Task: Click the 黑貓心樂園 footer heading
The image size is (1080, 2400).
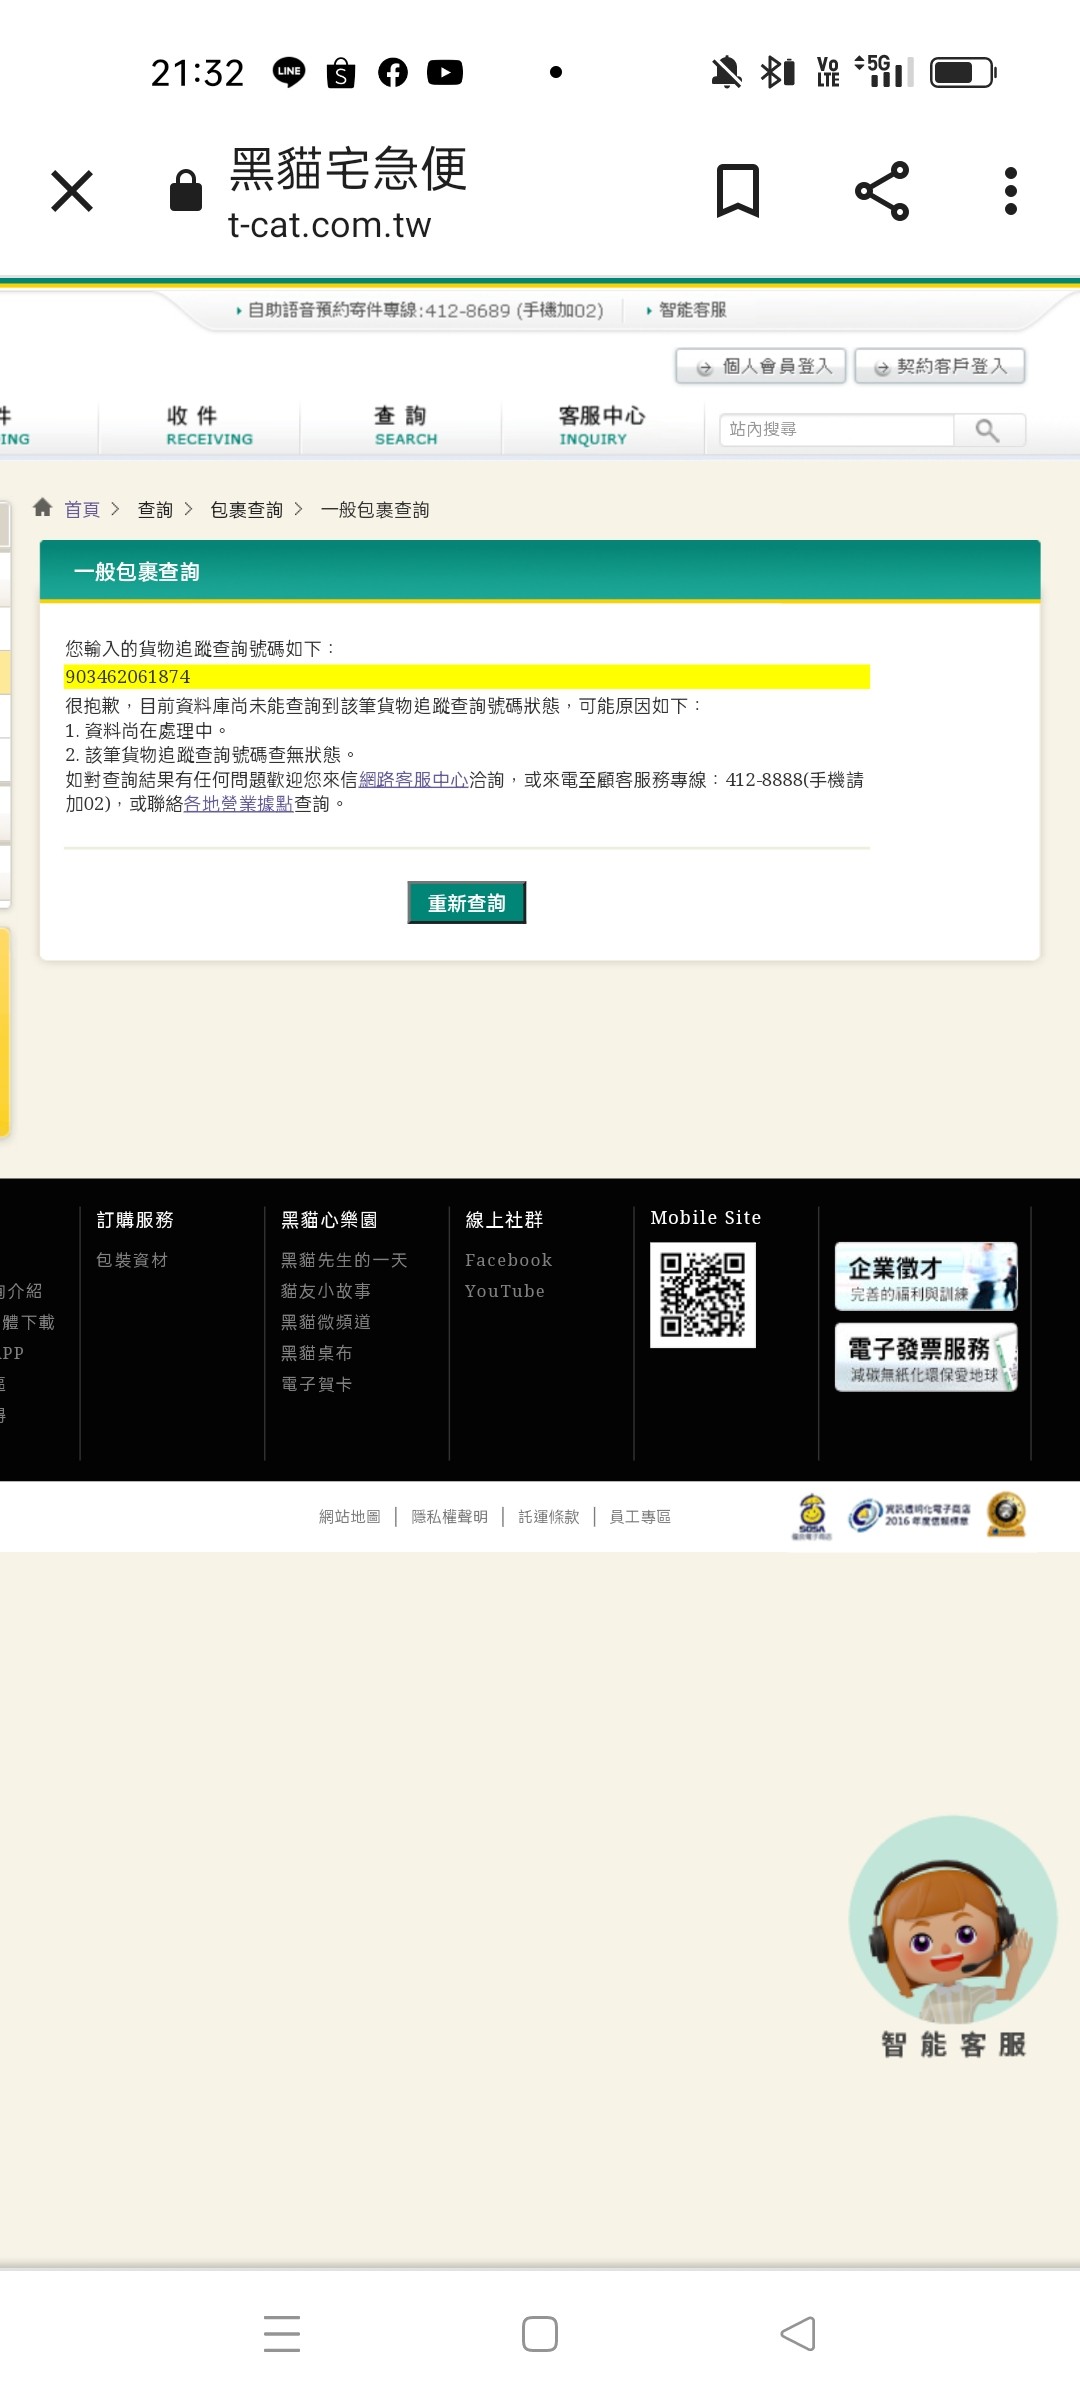Action: pyautogui.click(x=329, y=1220)
